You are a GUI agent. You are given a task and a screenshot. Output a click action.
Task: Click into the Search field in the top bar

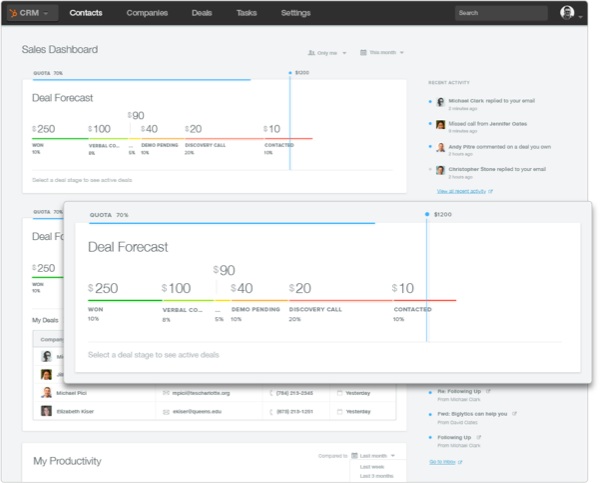(501, 13)
